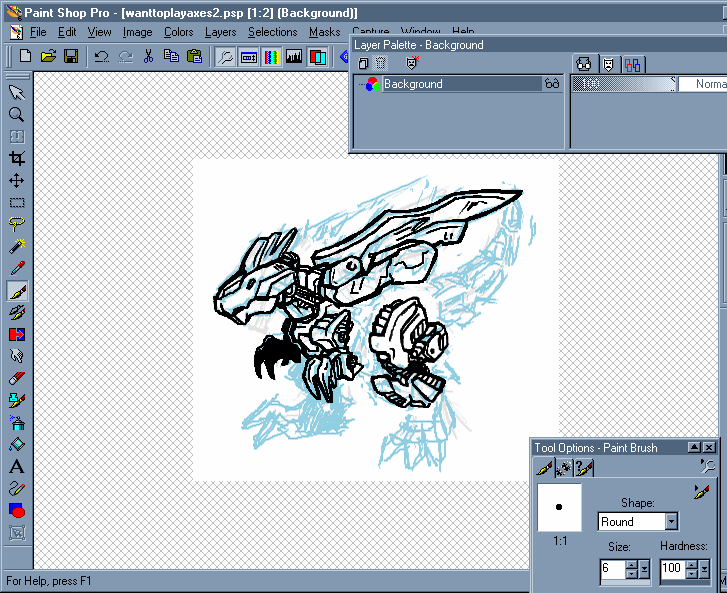Select the Airbrush spray can tool
Screen dimensions: 727x593
tap(17, 422)
